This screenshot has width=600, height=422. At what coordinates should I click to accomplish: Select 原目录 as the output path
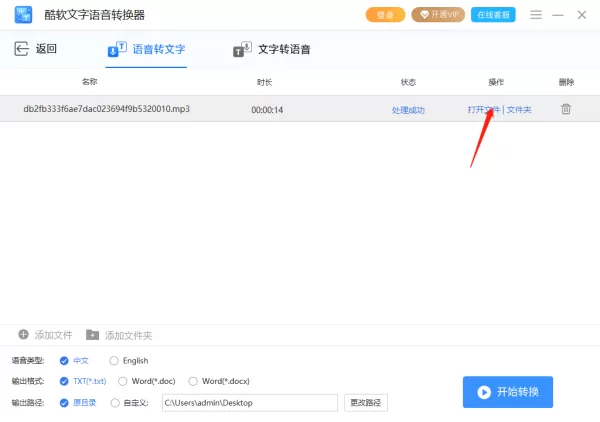78,403
